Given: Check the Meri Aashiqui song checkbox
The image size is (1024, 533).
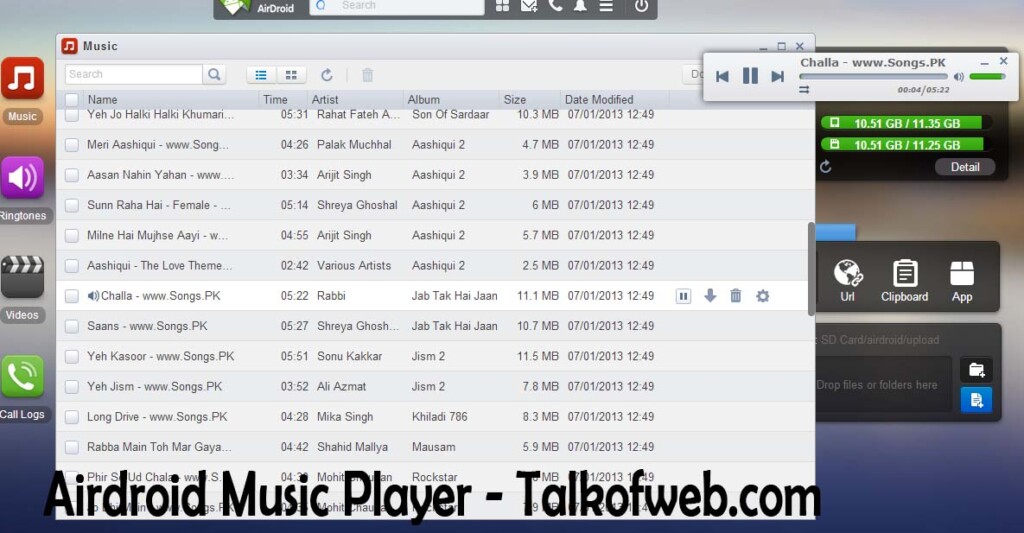Looking at the screenshot, I should (x=72, y=145).
